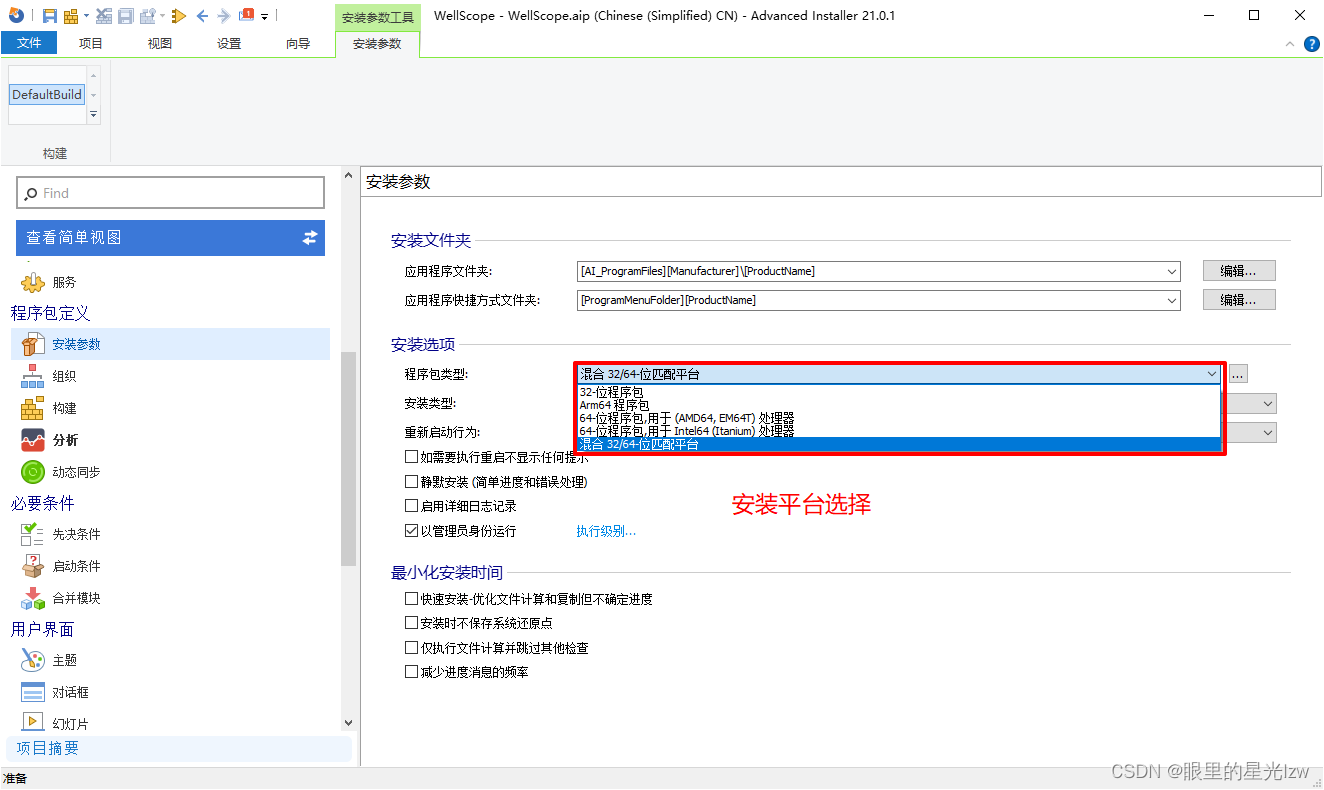Select the DefaultBuild item in the builds gallery
The width and height of the screenshot is (1324, 790).
47,95
